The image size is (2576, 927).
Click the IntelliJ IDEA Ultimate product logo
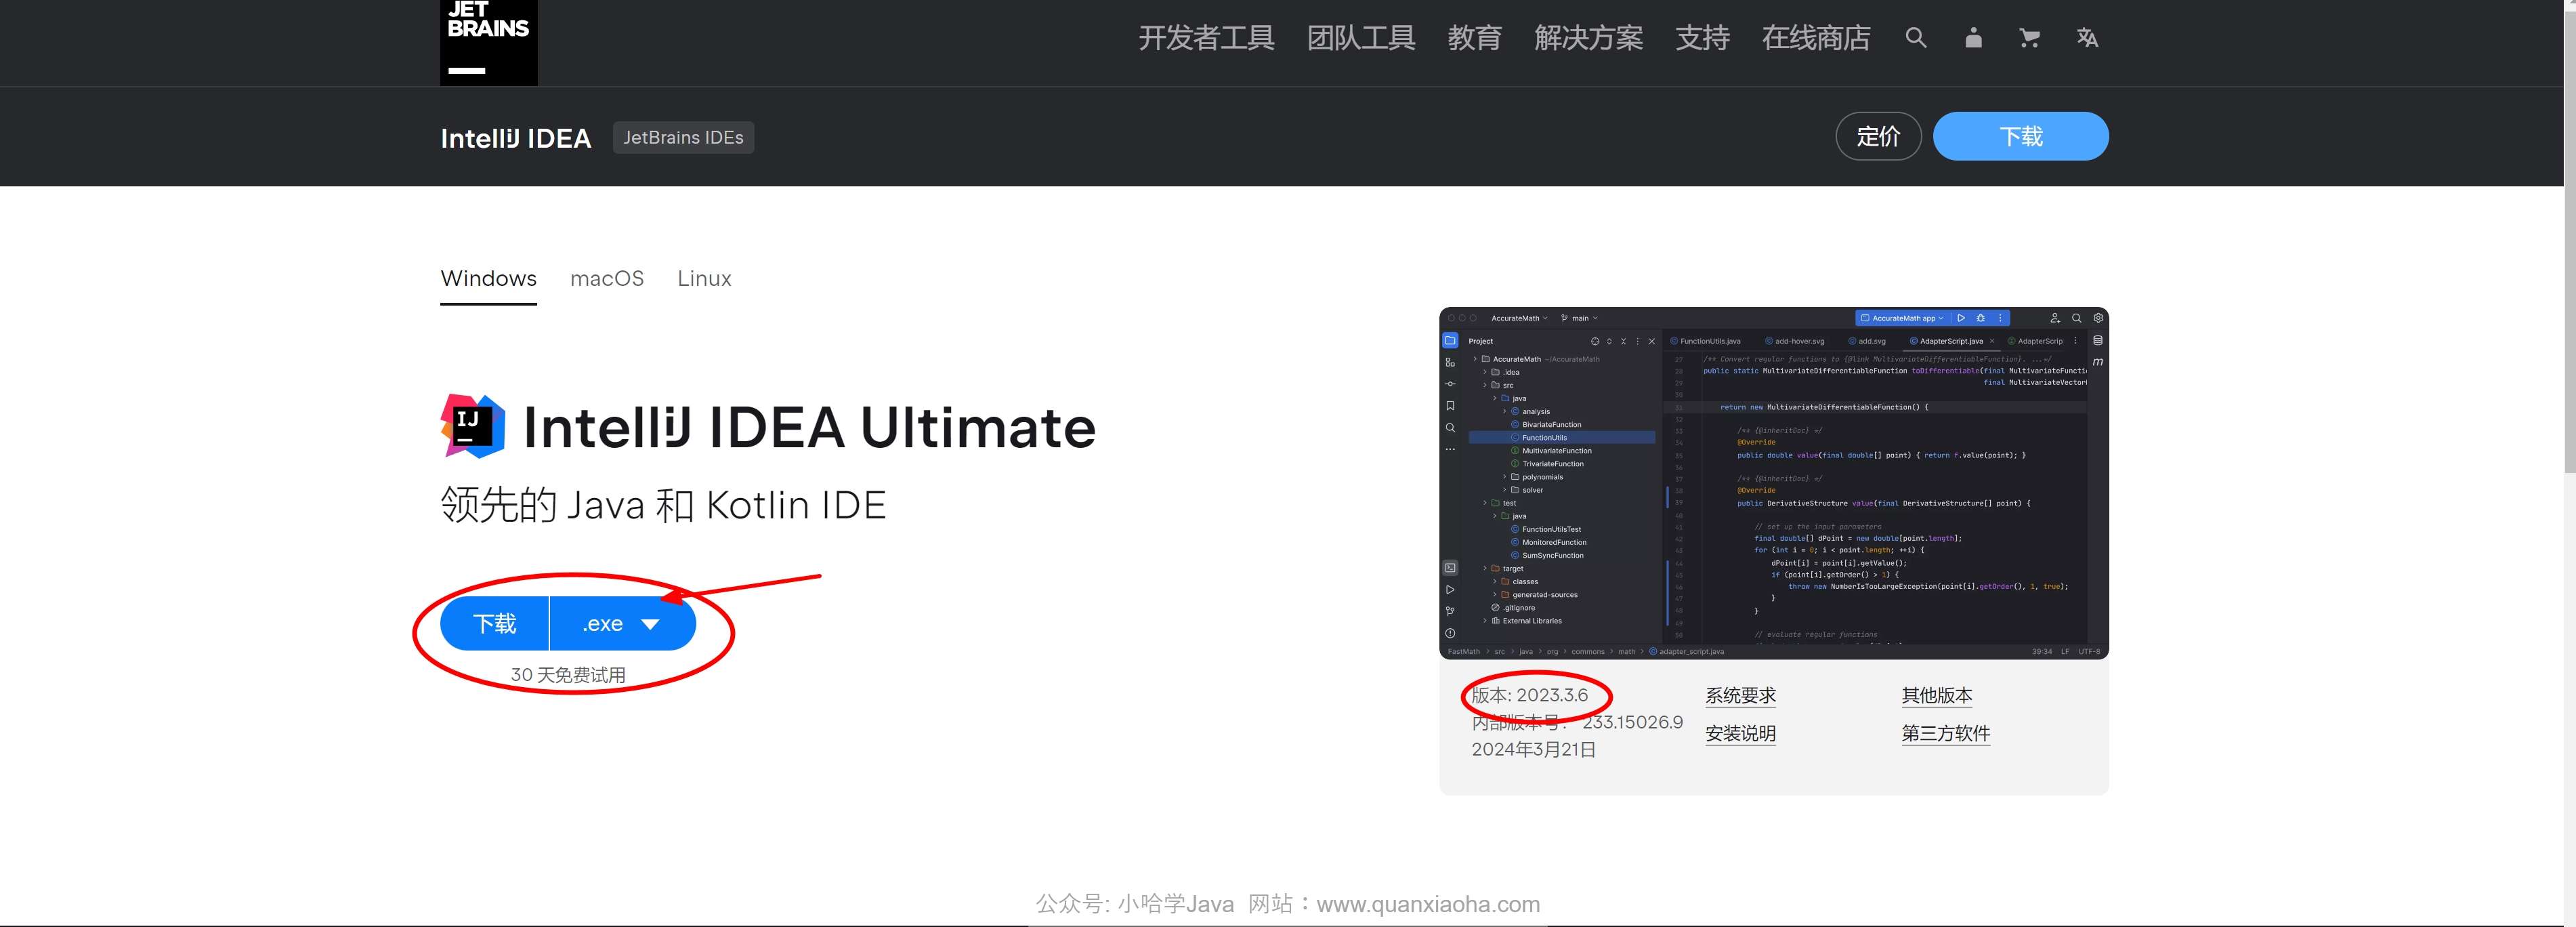(x=473, y=426)
